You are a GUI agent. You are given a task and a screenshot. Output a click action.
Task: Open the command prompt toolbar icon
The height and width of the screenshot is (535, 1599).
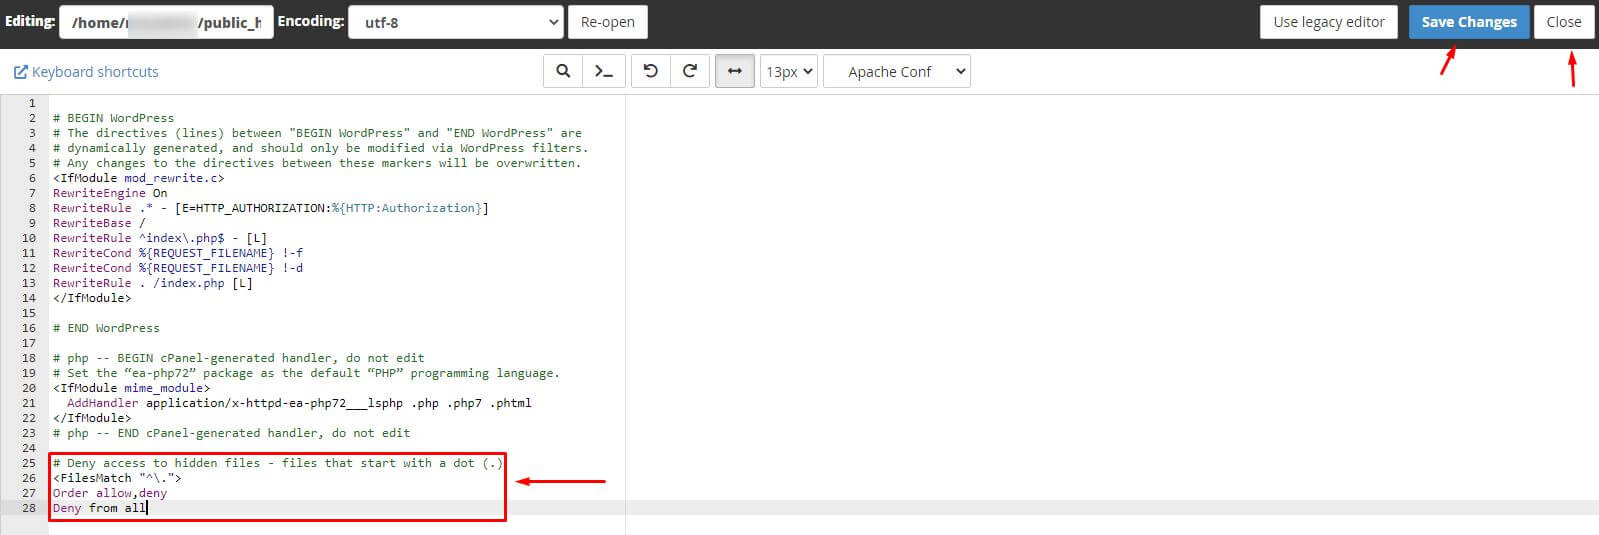pos(604,72)
